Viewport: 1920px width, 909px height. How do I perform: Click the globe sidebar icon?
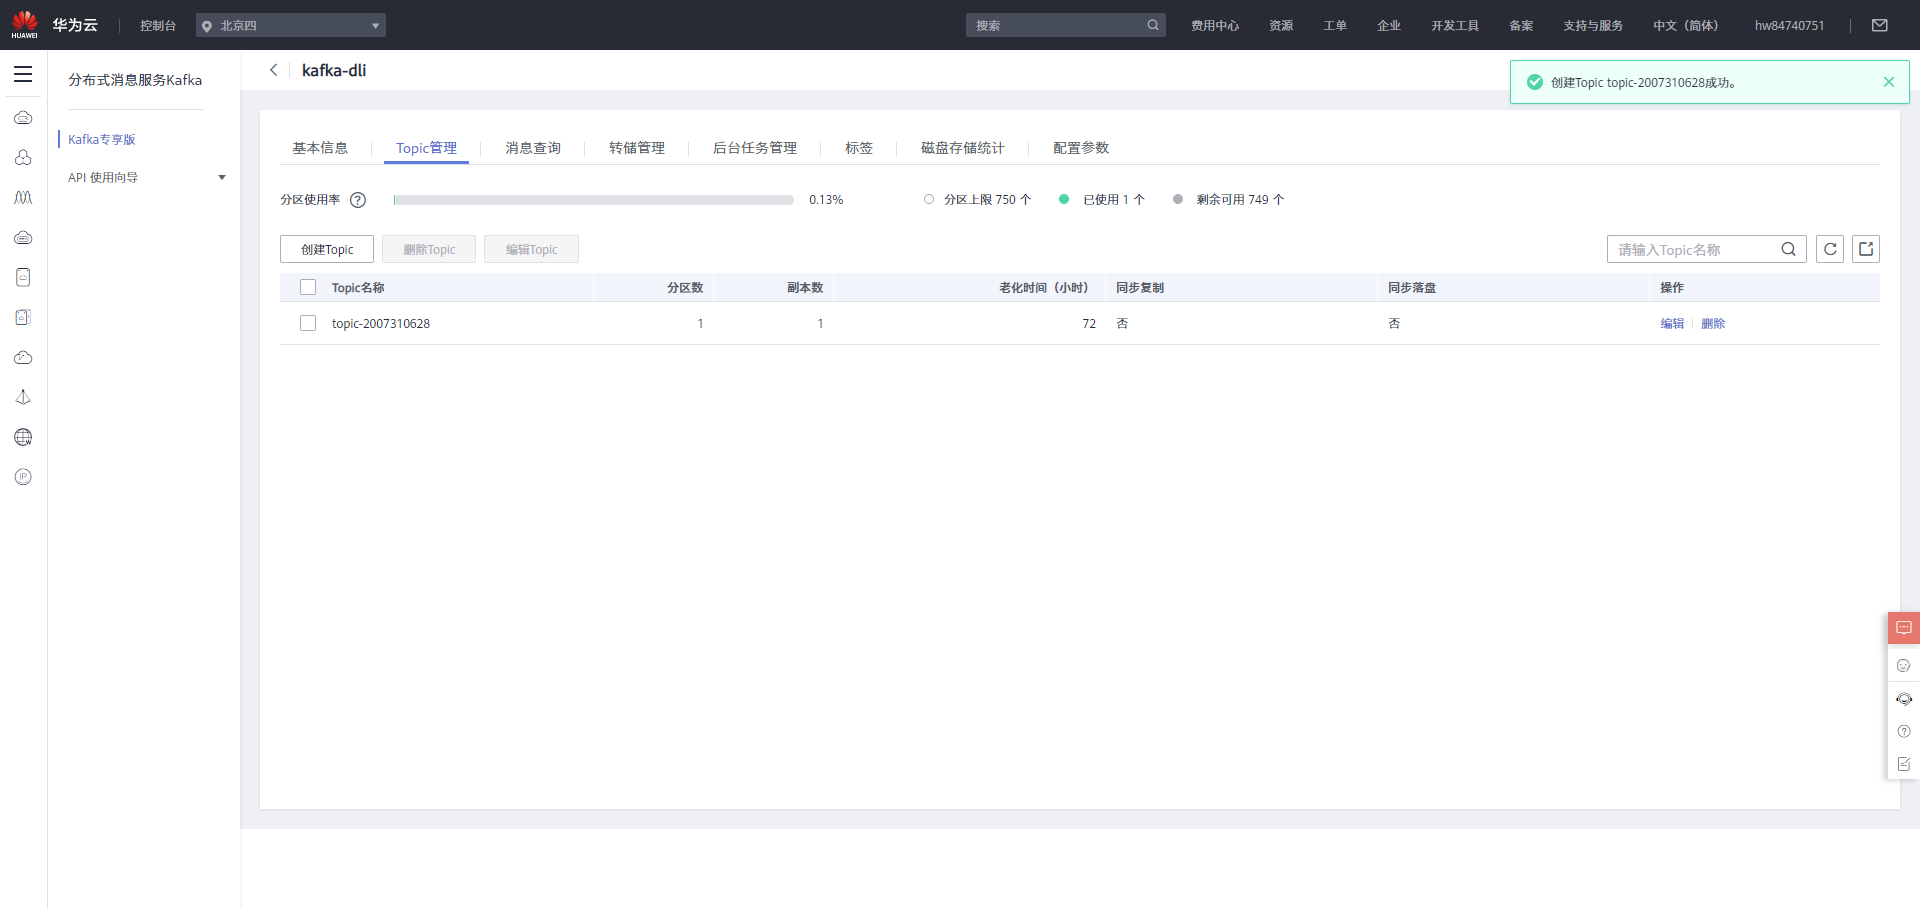click(x=23, y=438)
